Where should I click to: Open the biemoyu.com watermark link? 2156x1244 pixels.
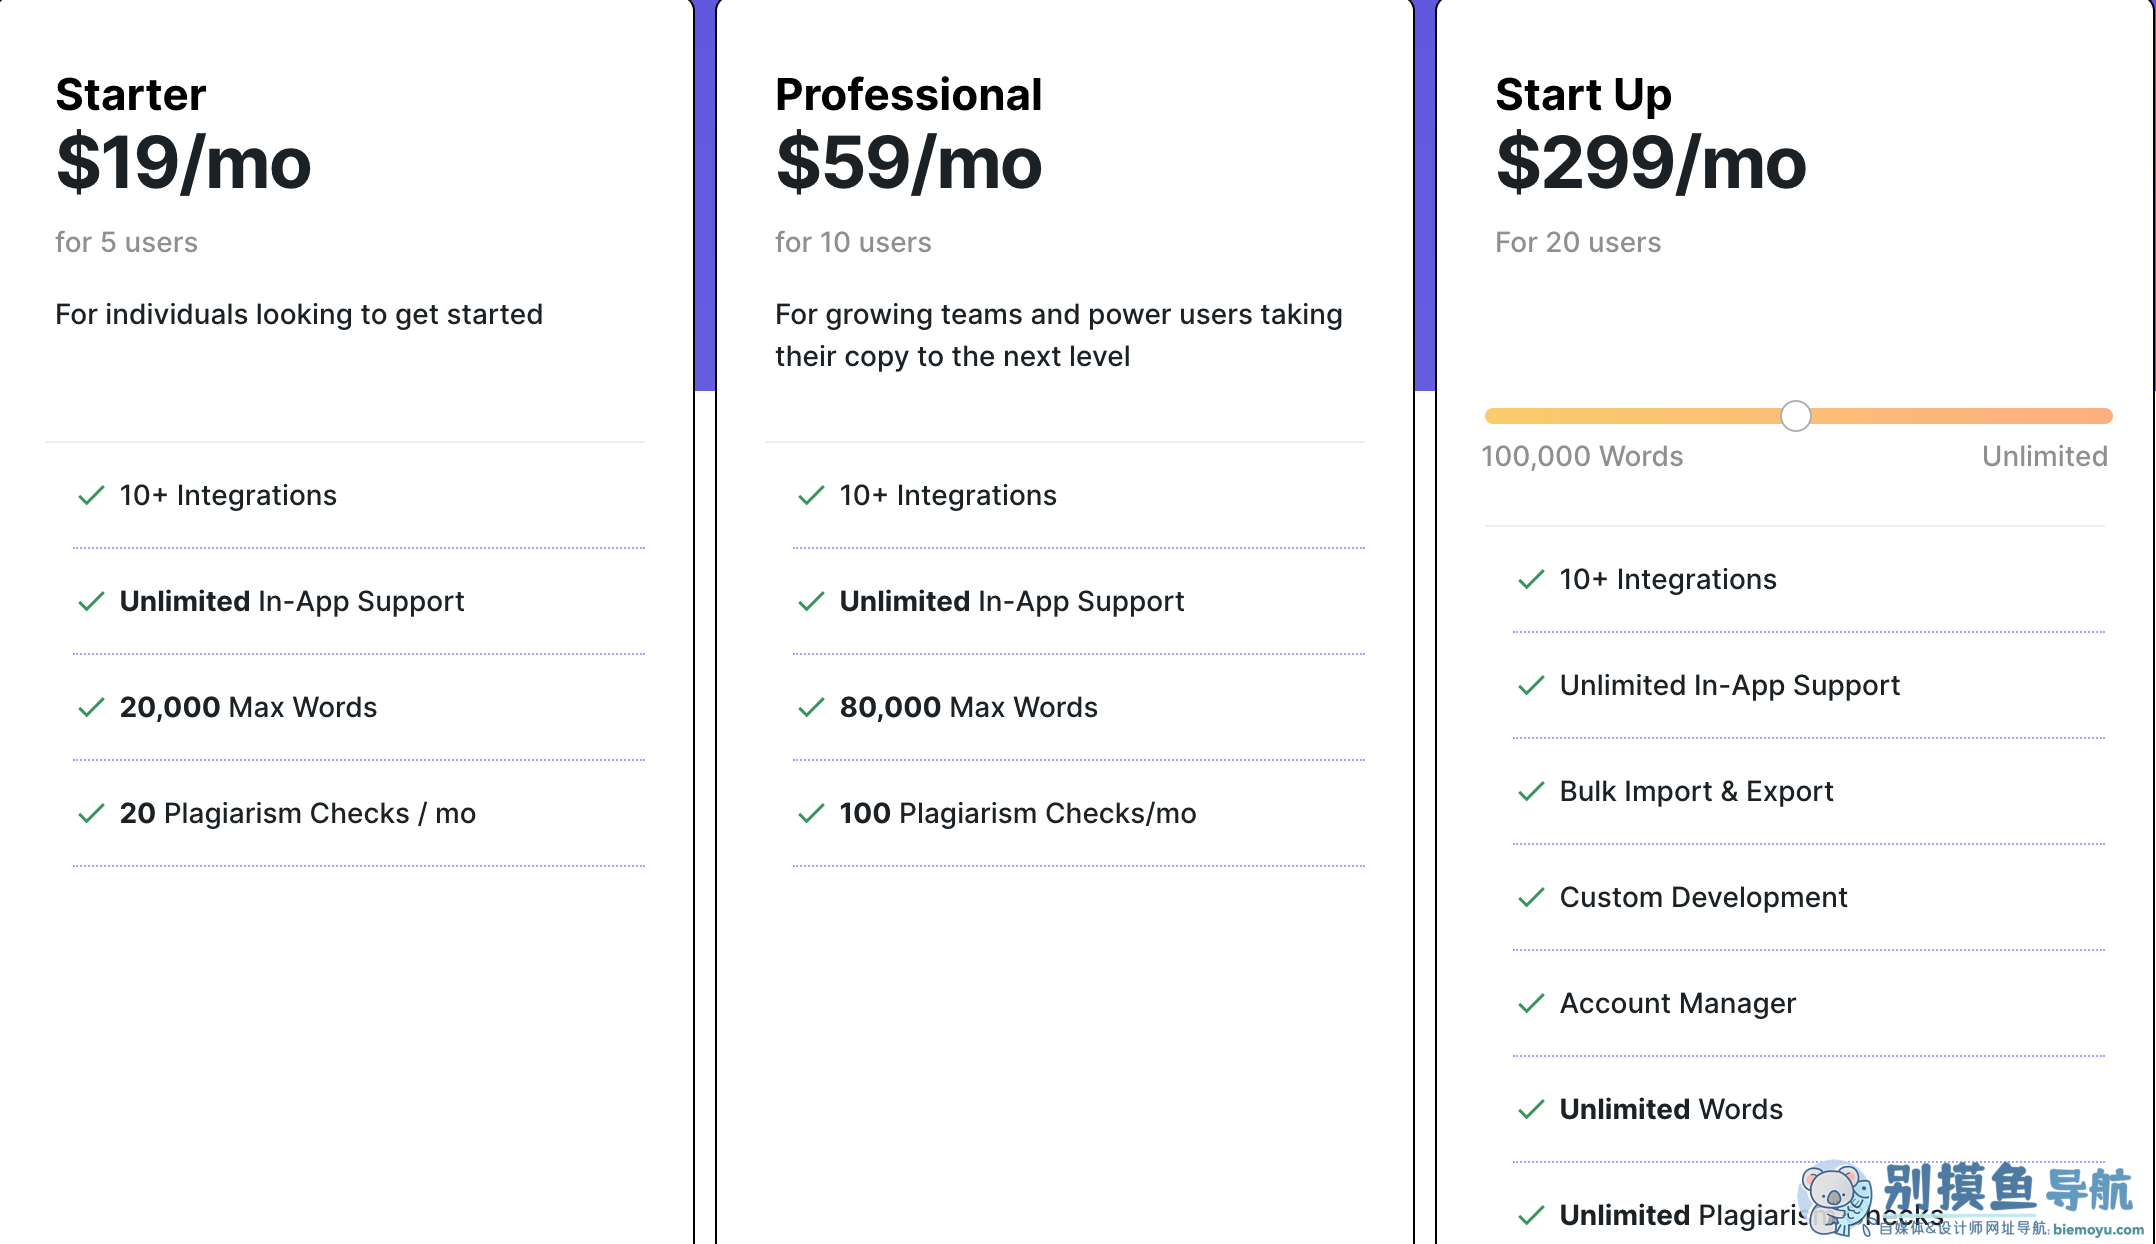pos(2098,1229)
